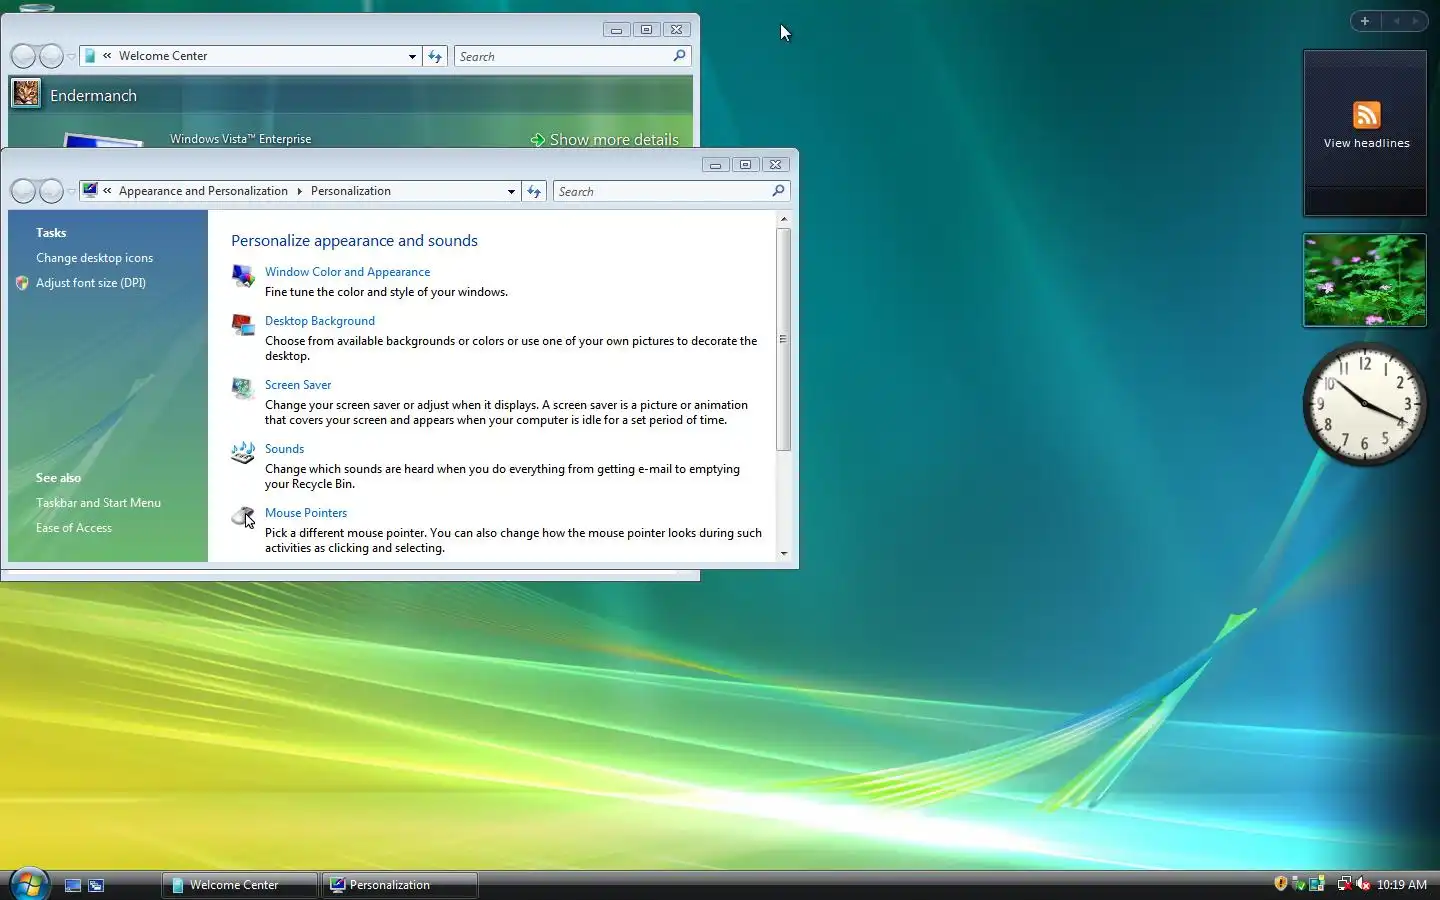Expand the arrow after Appearance and Personalization breadcrumb
This screenshot has height=900, width=1440.
click(x=299, y=191)
